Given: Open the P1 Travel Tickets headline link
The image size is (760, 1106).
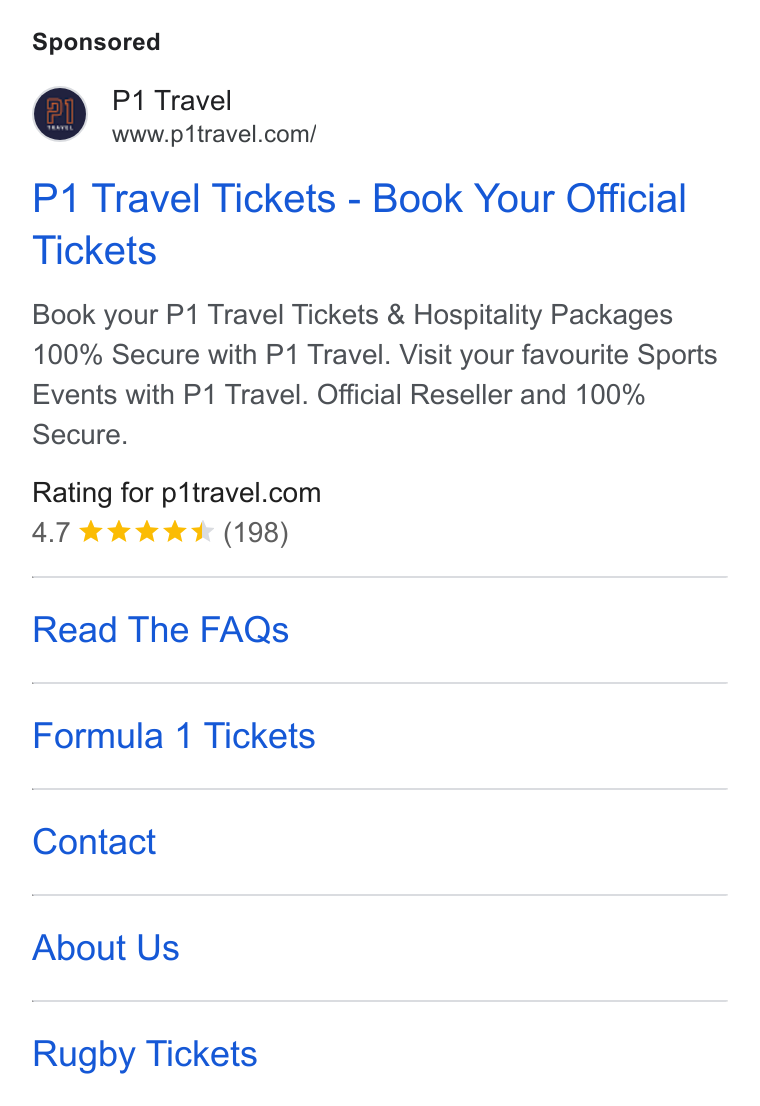Looking at the screenshot, I should pos(359,224).
